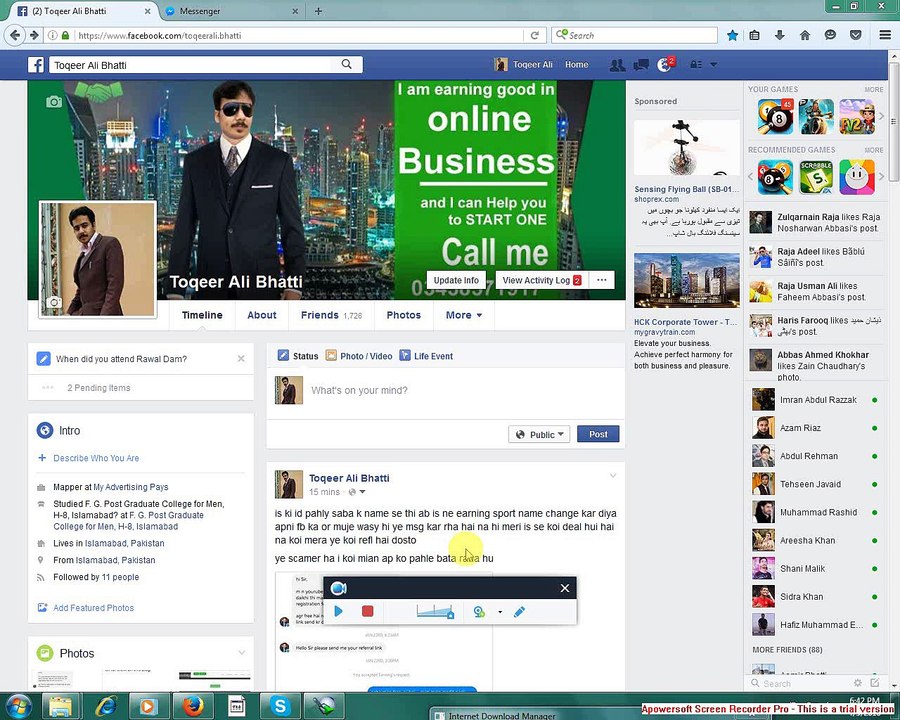The image size is (900, 720).
Task: Dismiss the Rawal Dam question card
Action: tap(241, 359)
